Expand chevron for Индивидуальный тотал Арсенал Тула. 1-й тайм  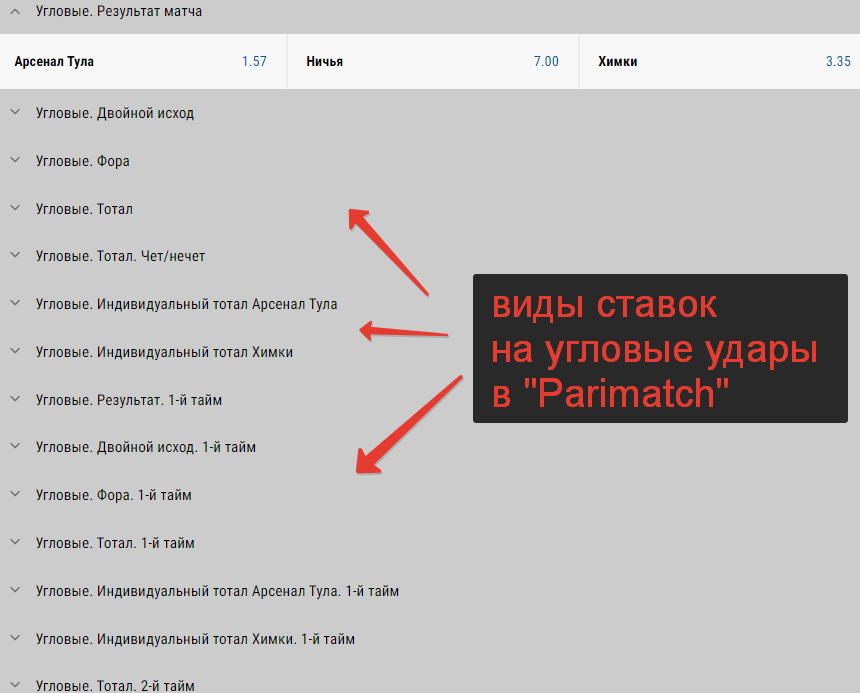click(15, 590)
